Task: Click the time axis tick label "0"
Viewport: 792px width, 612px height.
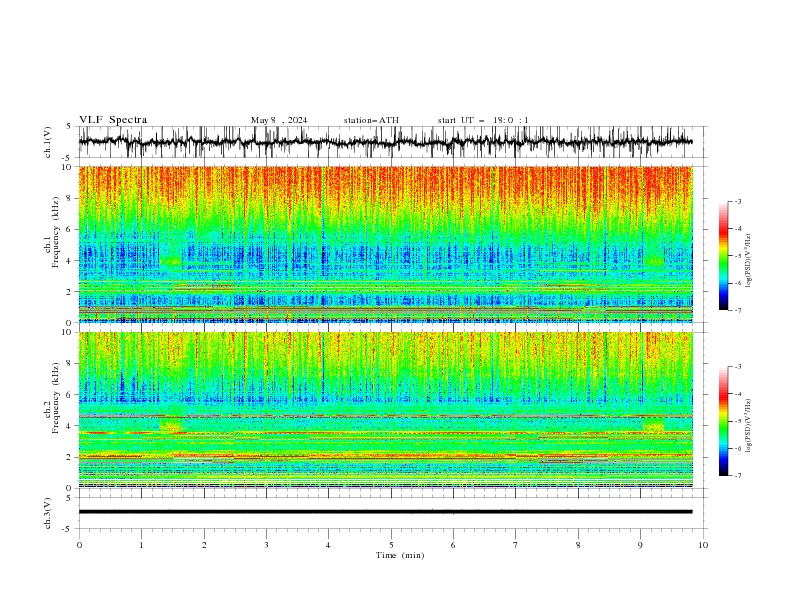Action: (x=79, y=545)
